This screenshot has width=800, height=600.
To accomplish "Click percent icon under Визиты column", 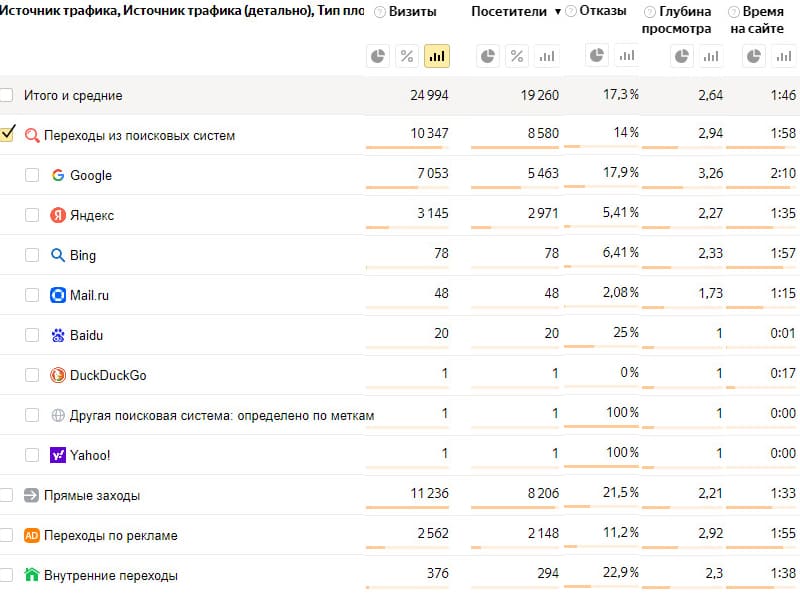I will click(x=407, y=56).
